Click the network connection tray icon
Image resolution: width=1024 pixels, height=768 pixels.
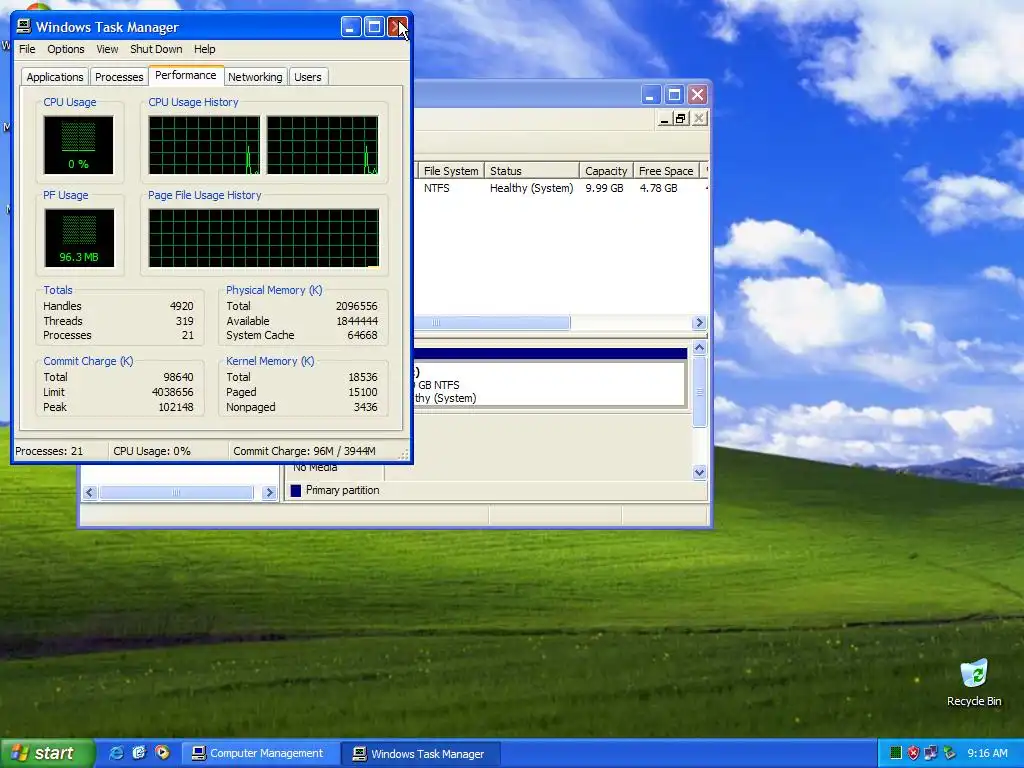pos(931,753)
